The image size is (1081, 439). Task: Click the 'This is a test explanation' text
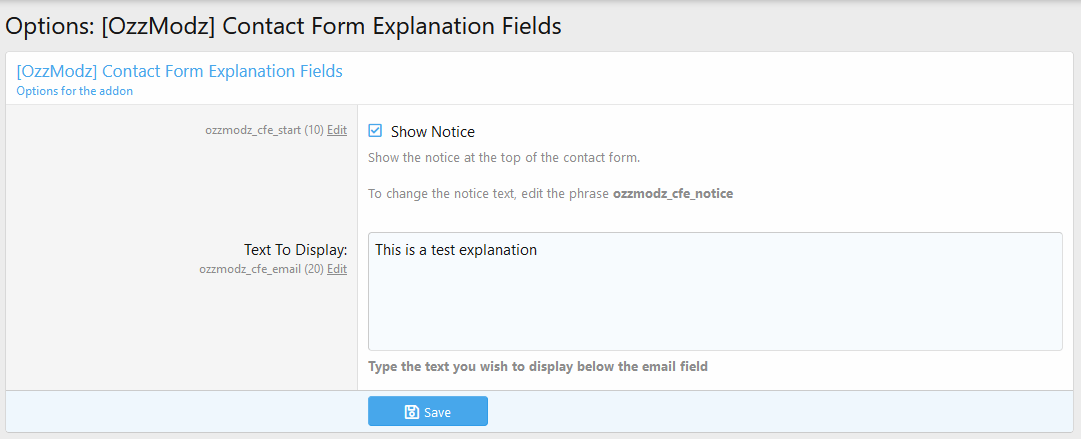(x=456, y=250)
